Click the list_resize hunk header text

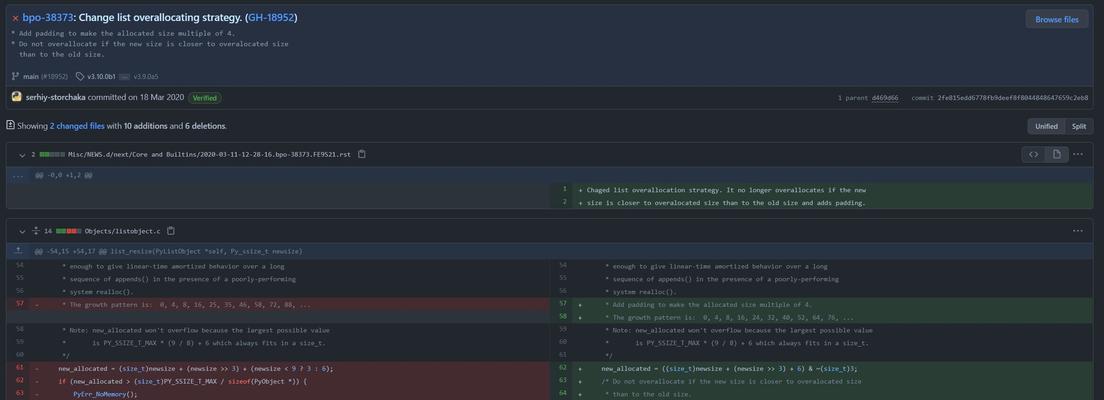pos(169,251)
